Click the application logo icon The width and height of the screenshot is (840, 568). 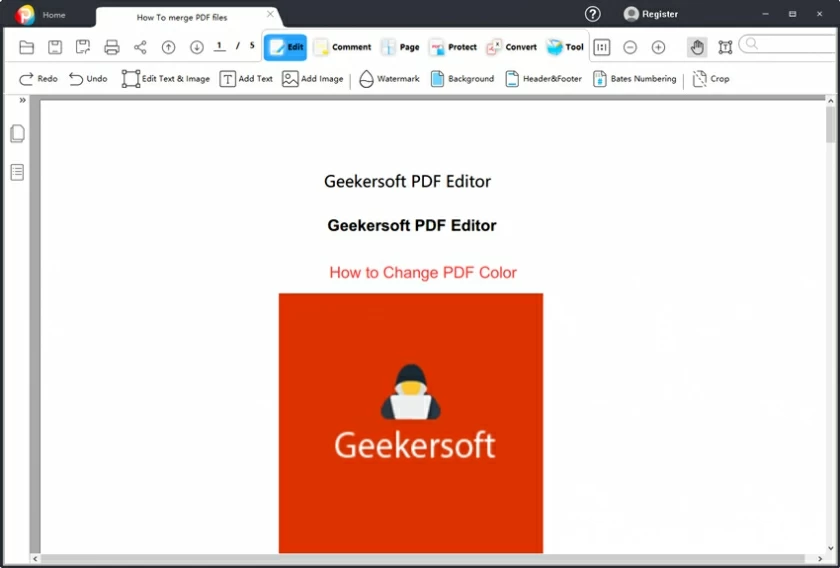tap(25, 15)
